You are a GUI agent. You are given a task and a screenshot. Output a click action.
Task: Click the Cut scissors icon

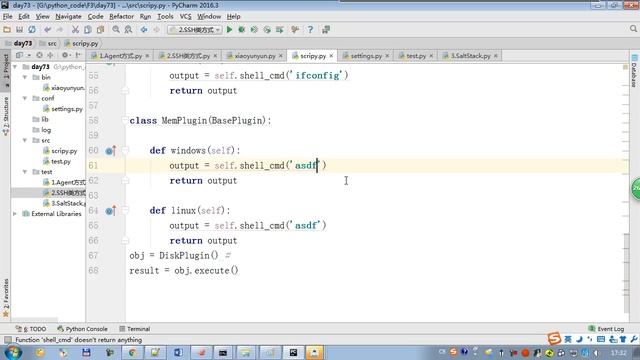point(75,29)
